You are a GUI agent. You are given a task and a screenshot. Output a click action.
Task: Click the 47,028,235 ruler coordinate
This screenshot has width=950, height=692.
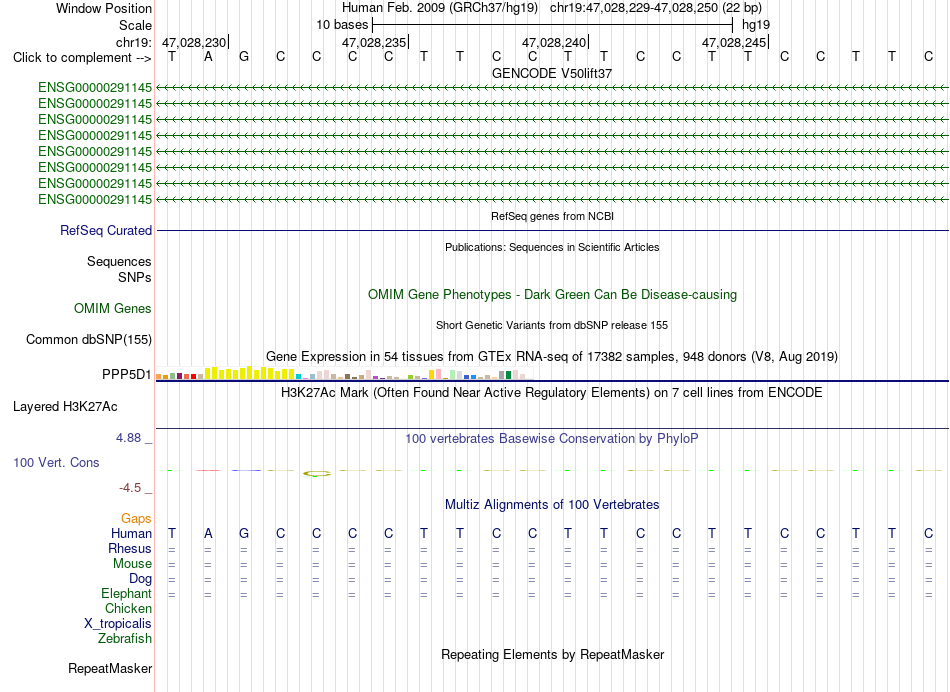tap(373, 42)
